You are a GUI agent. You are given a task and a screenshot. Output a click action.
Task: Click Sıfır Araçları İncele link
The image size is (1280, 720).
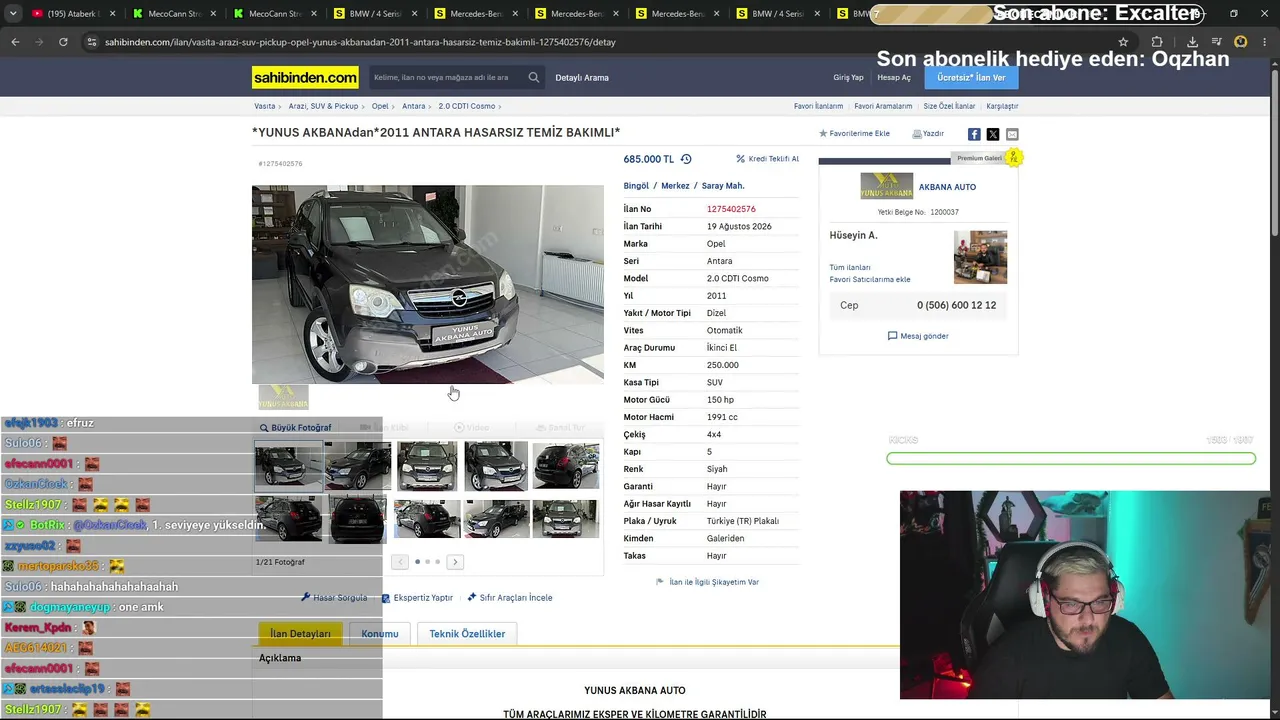pyautogui.click(x=510, y=598)
